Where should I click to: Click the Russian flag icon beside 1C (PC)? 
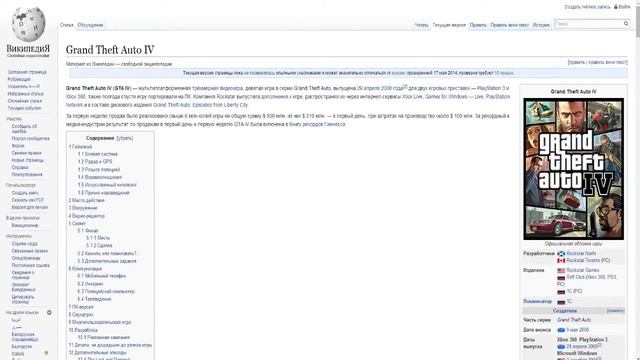(561, 291)
